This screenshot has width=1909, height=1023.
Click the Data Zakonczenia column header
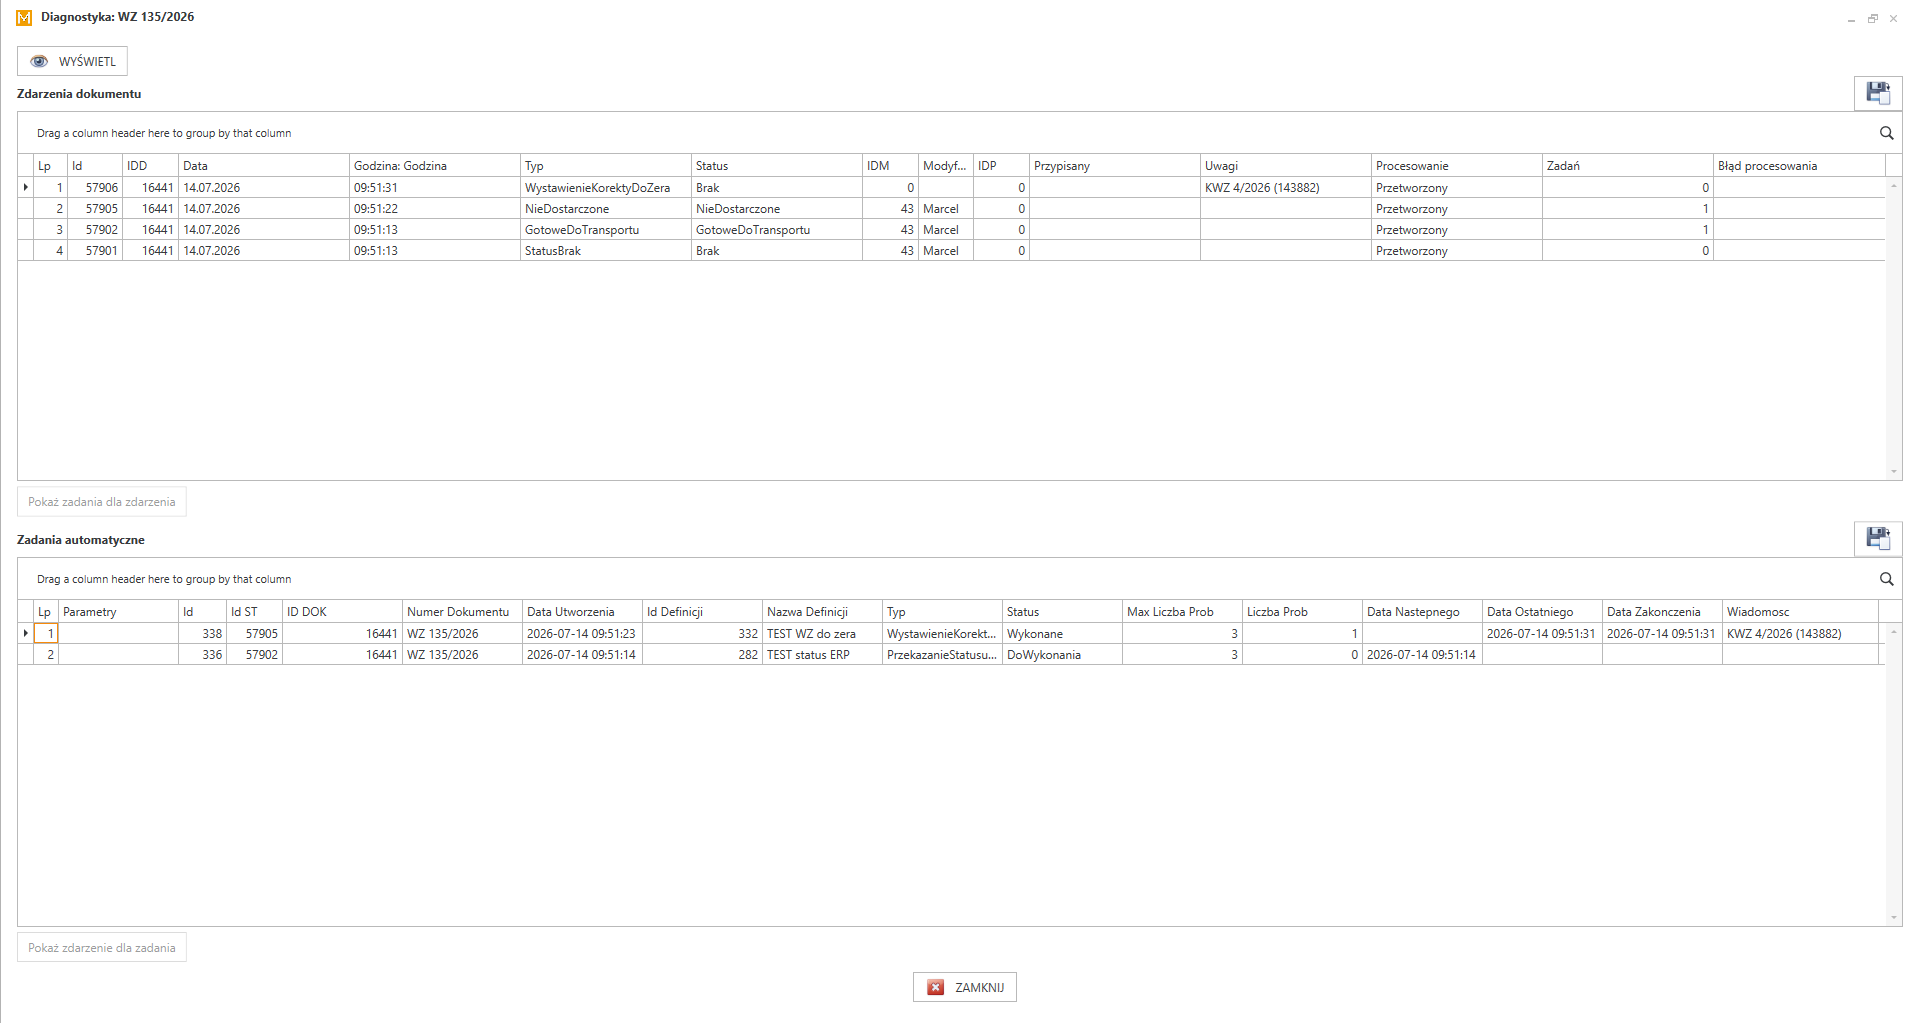click(1662, 612)
